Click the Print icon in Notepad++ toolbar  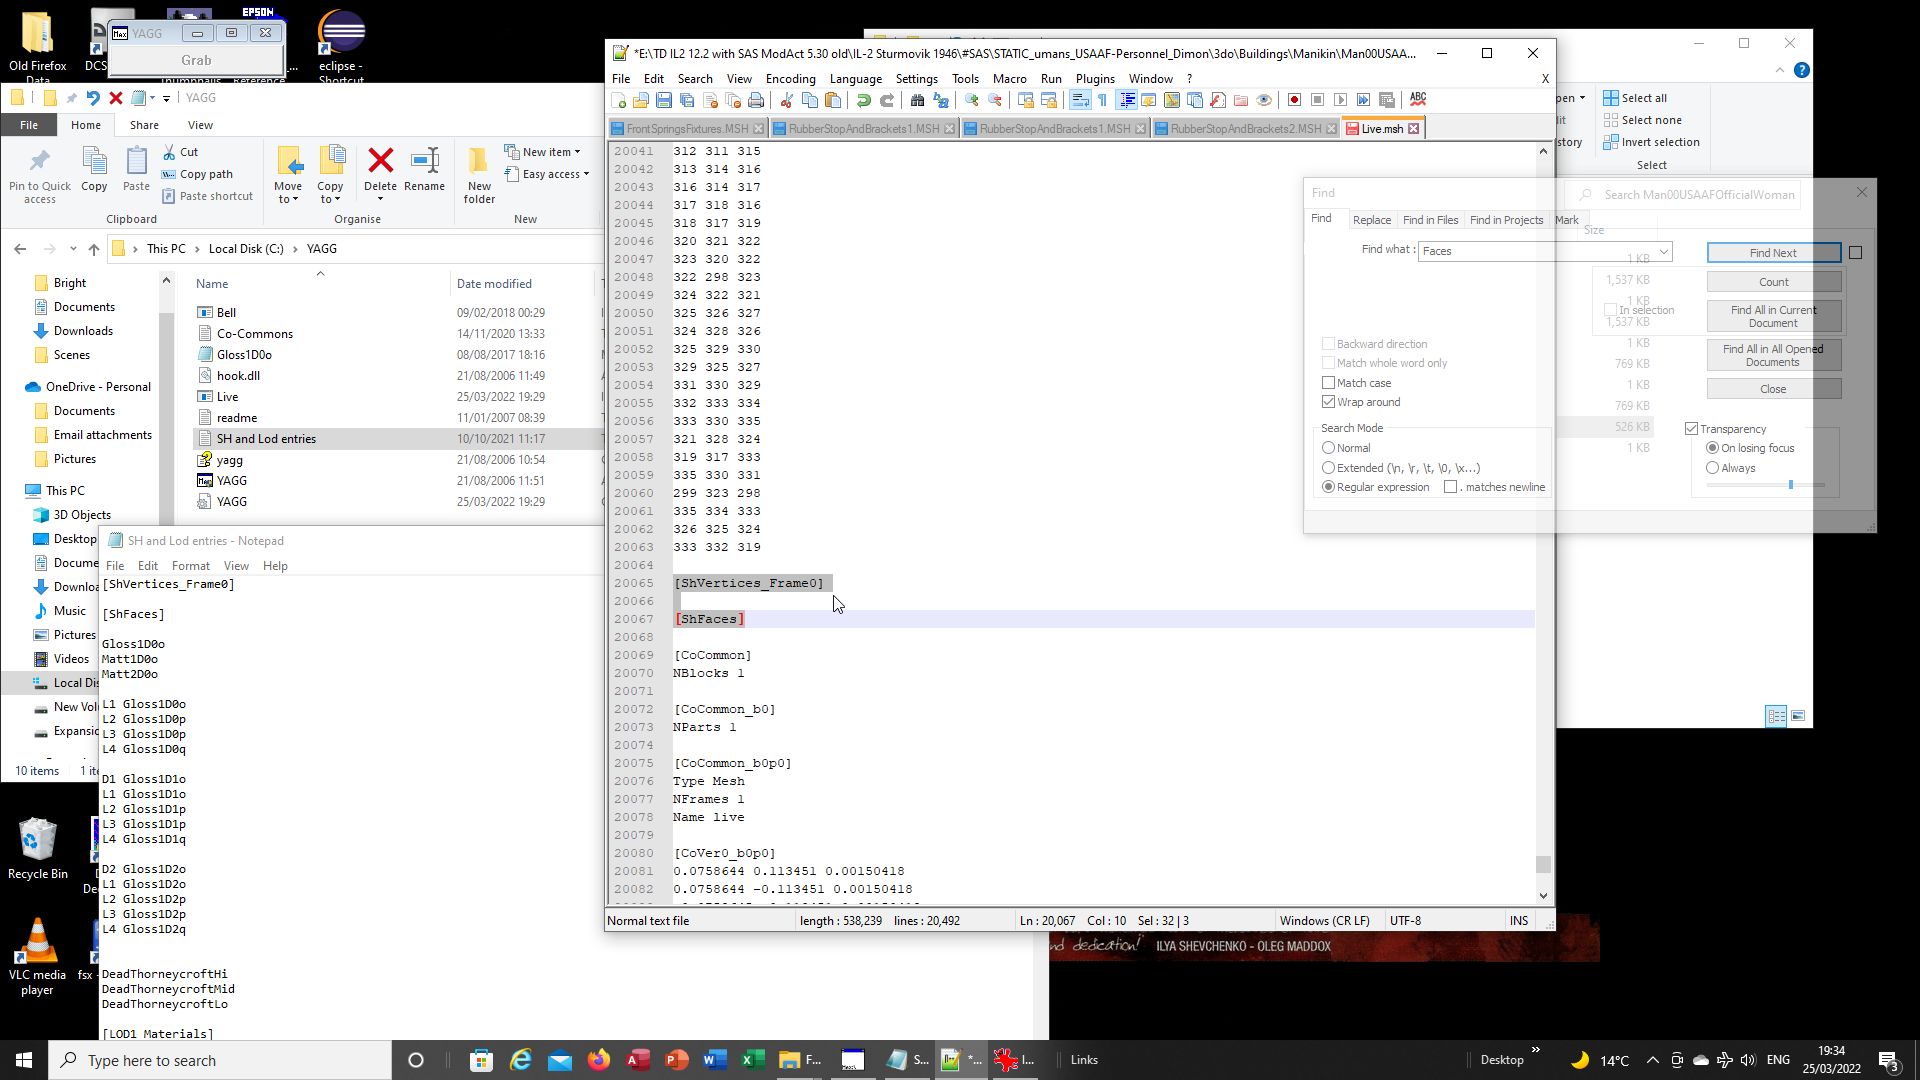point(756,100)
